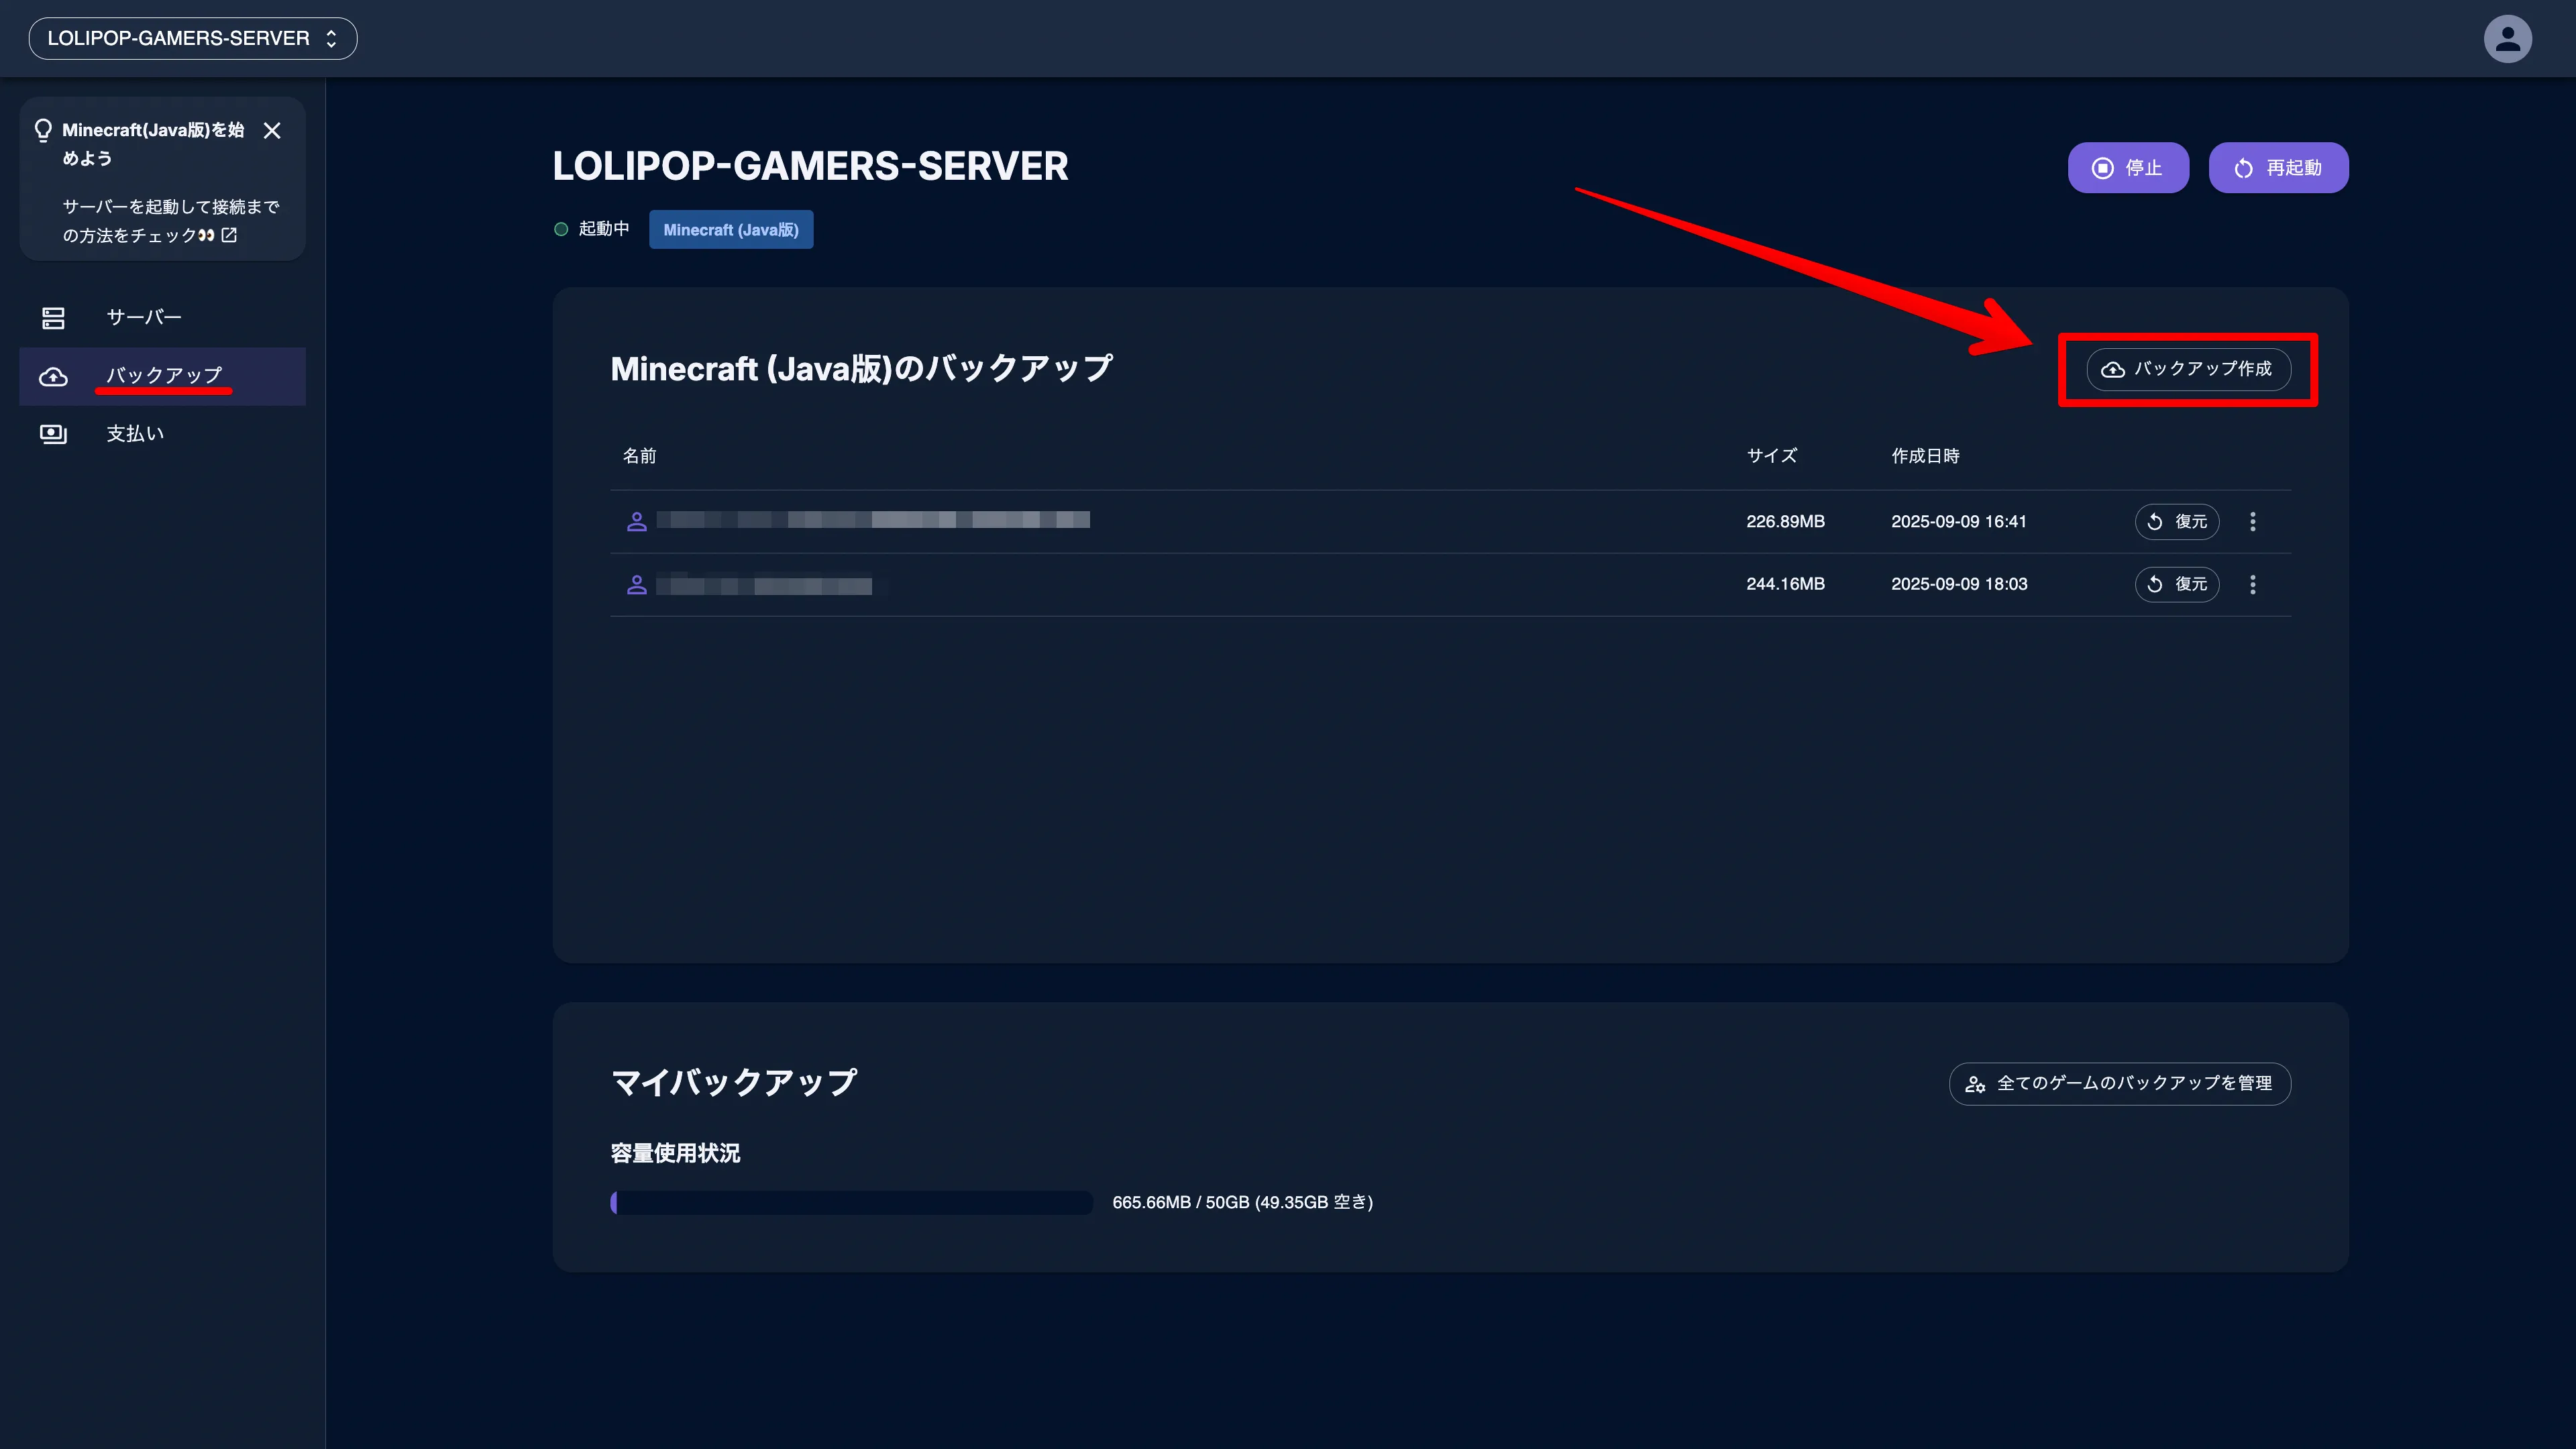Restore the backup created at 18:03
2576x1449 pixels.
click(x=2176, y=584)
